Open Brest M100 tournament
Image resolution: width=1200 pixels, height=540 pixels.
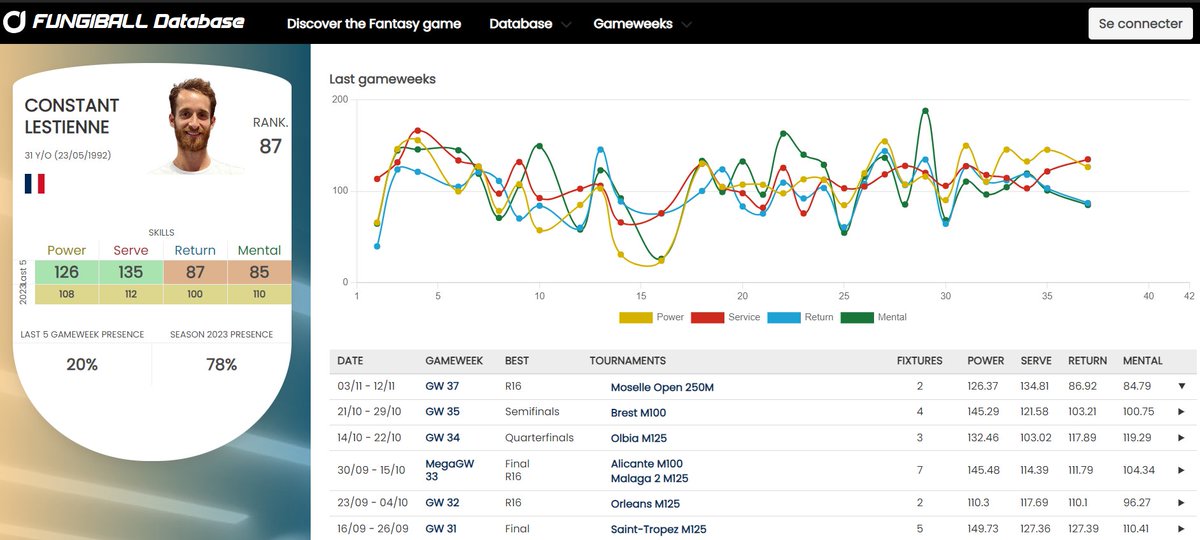(638, 412)
